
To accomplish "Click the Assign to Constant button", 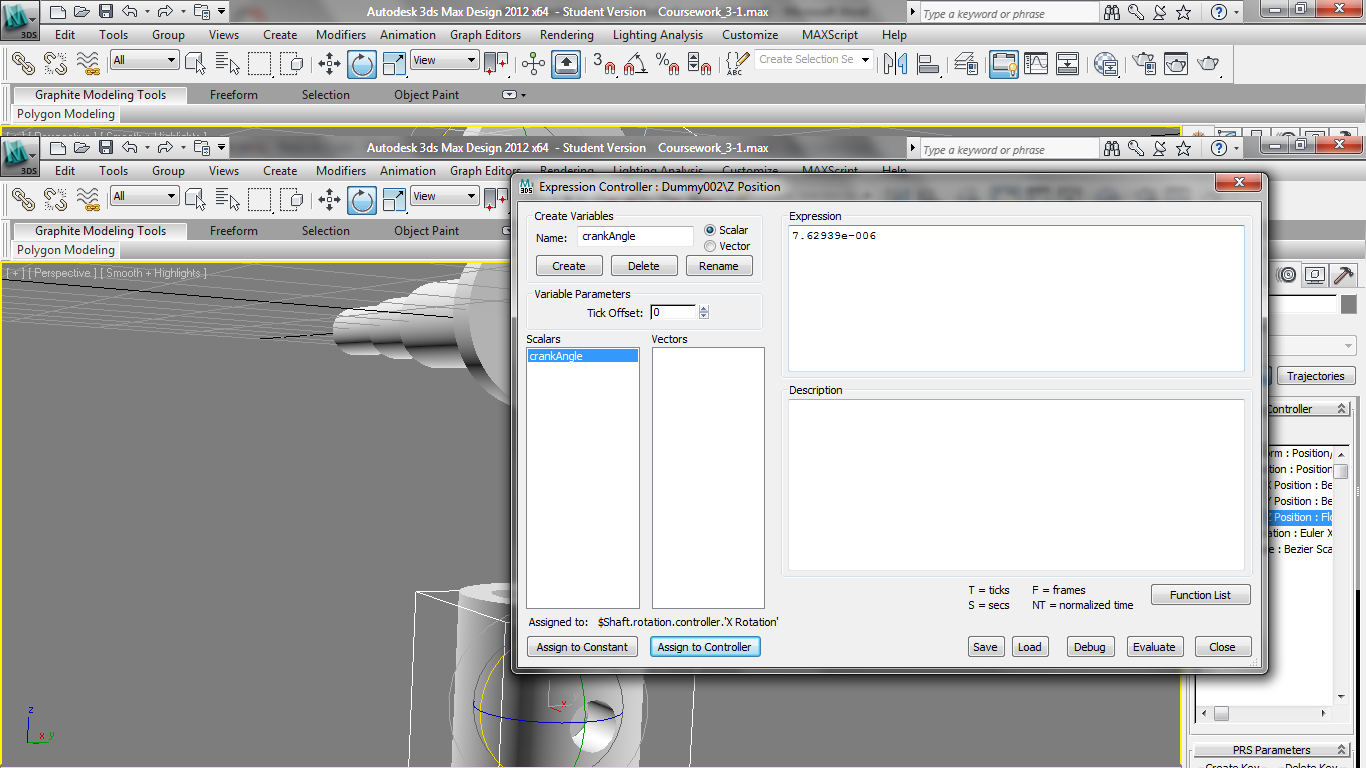I will (x=582, y=647).
